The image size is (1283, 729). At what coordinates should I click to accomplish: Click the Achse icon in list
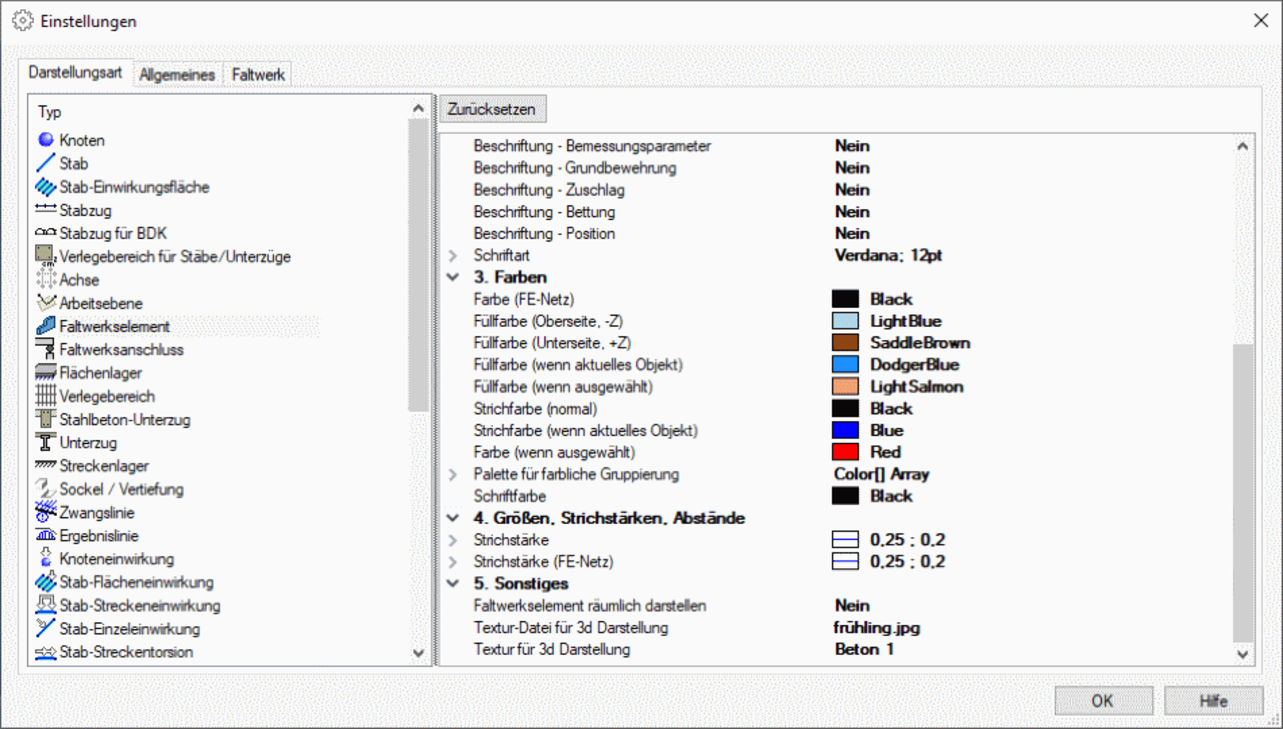[45, 280]
